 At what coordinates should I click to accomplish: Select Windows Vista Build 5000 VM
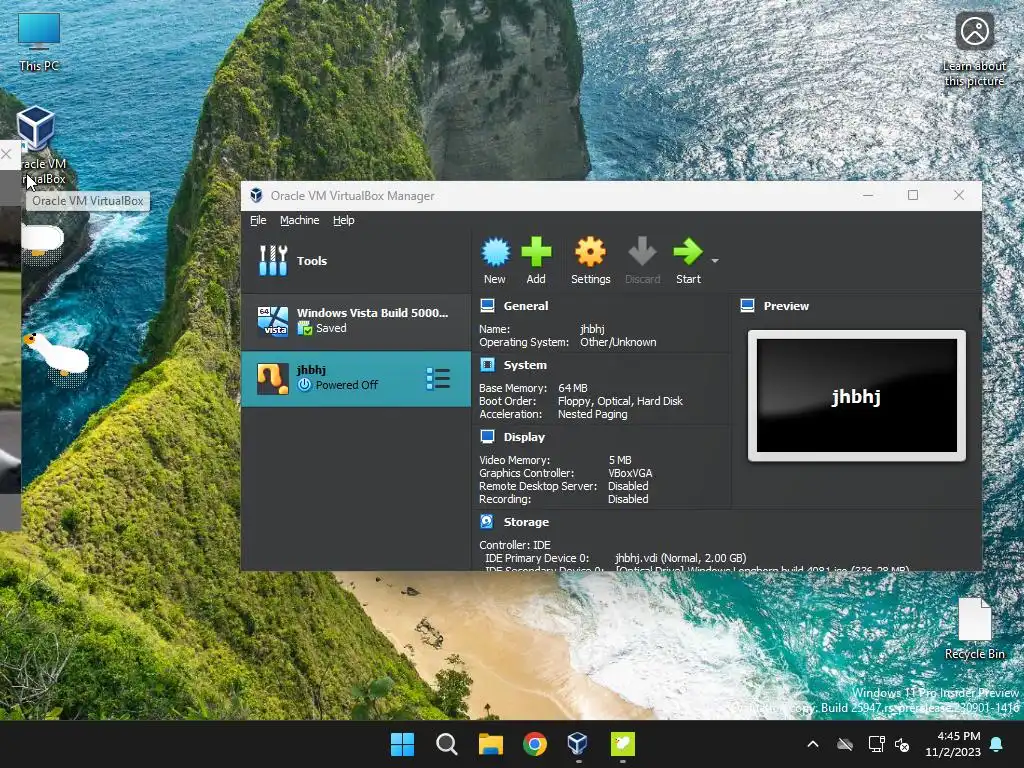point(356,321)
